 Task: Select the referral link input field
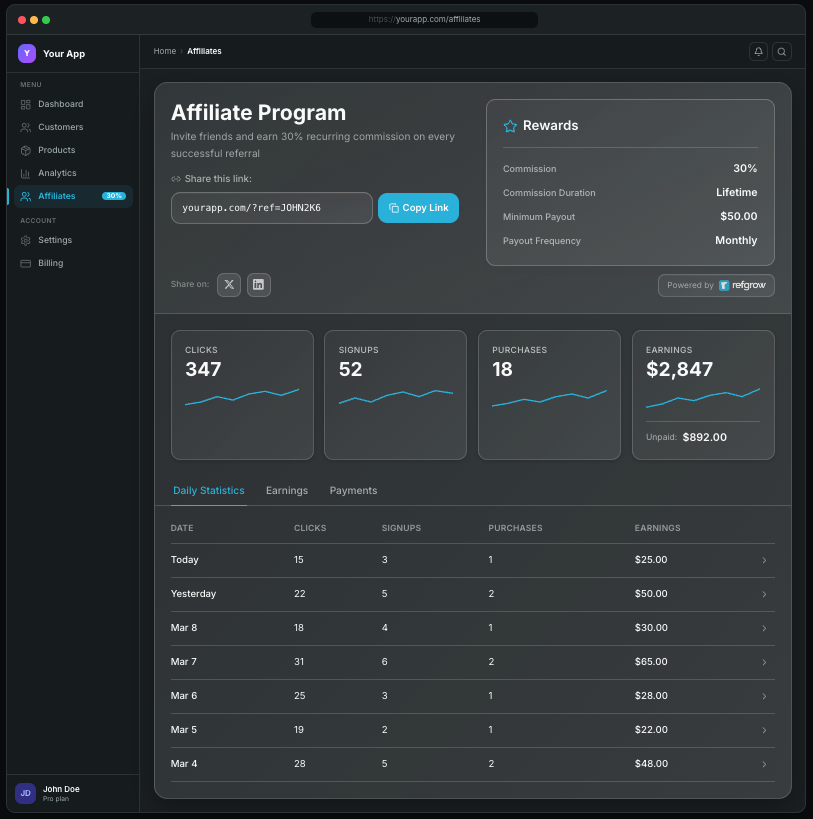tap(271, 208)
